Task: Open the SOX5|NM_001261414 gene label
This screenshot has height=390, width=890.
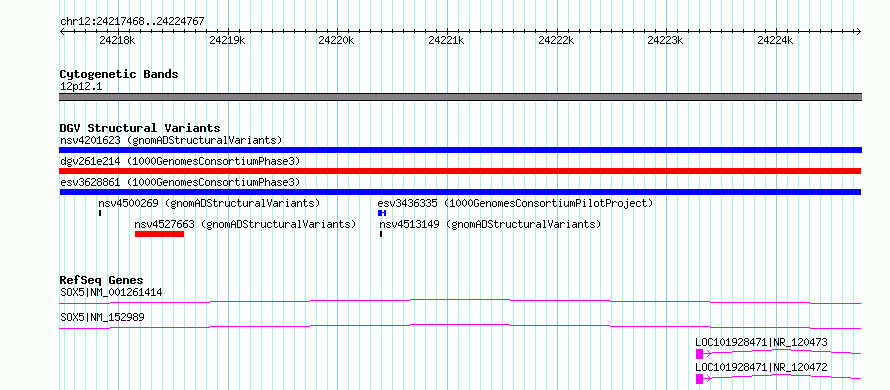Action: pos(111,293)
